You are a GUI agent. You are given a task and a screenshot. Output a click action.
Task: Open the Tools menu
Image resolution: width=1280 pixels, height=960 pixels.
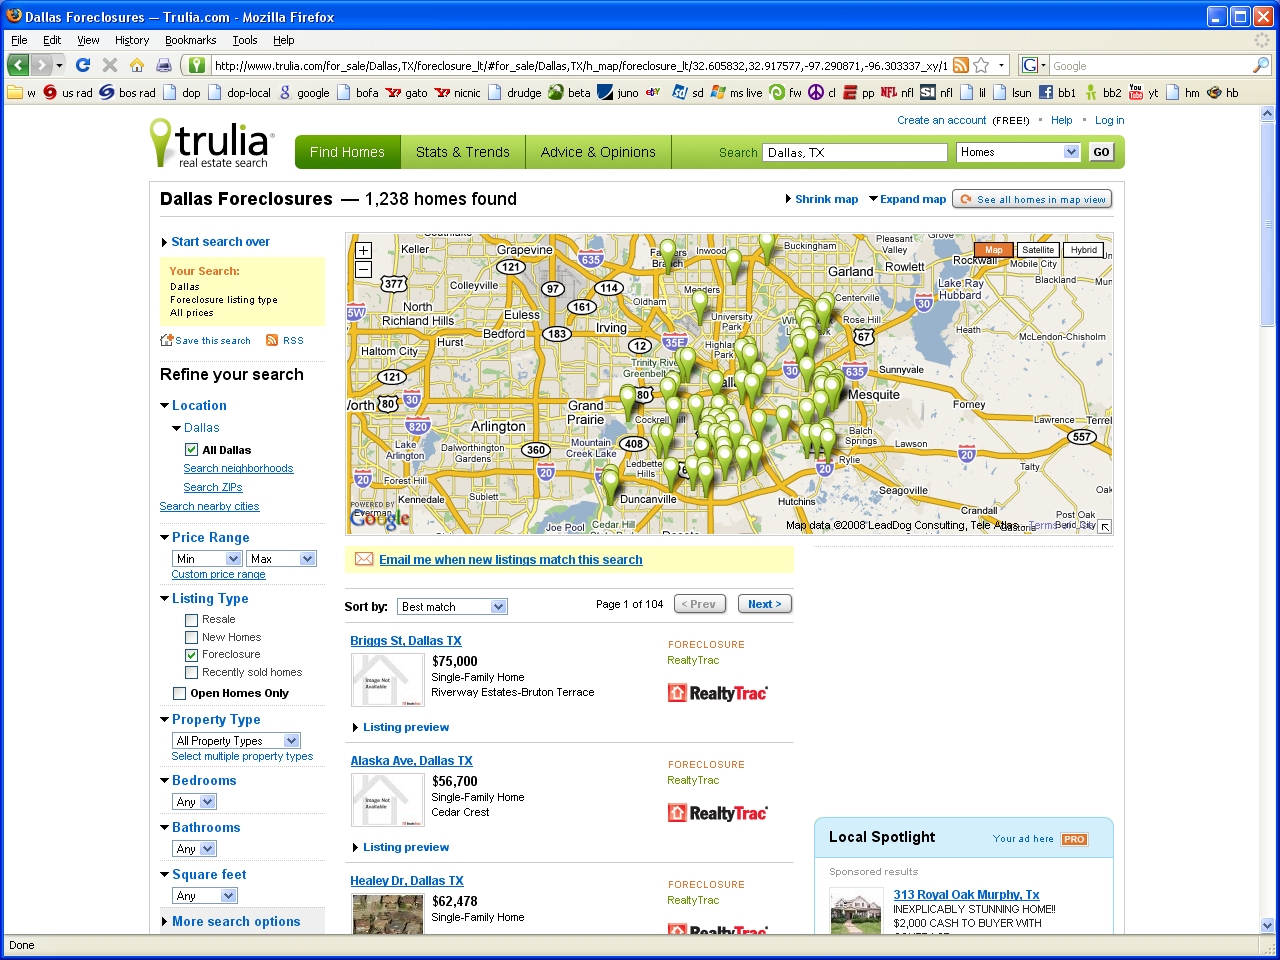[245, 40]
